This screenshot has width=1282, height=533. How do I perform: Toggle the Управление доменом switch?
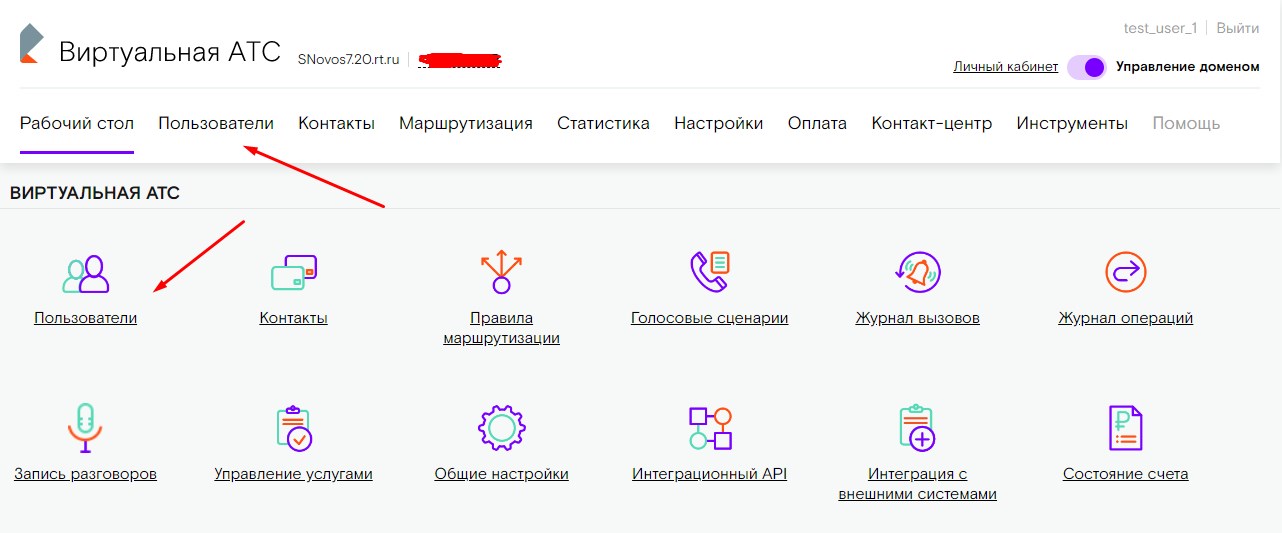[1086, 67]
